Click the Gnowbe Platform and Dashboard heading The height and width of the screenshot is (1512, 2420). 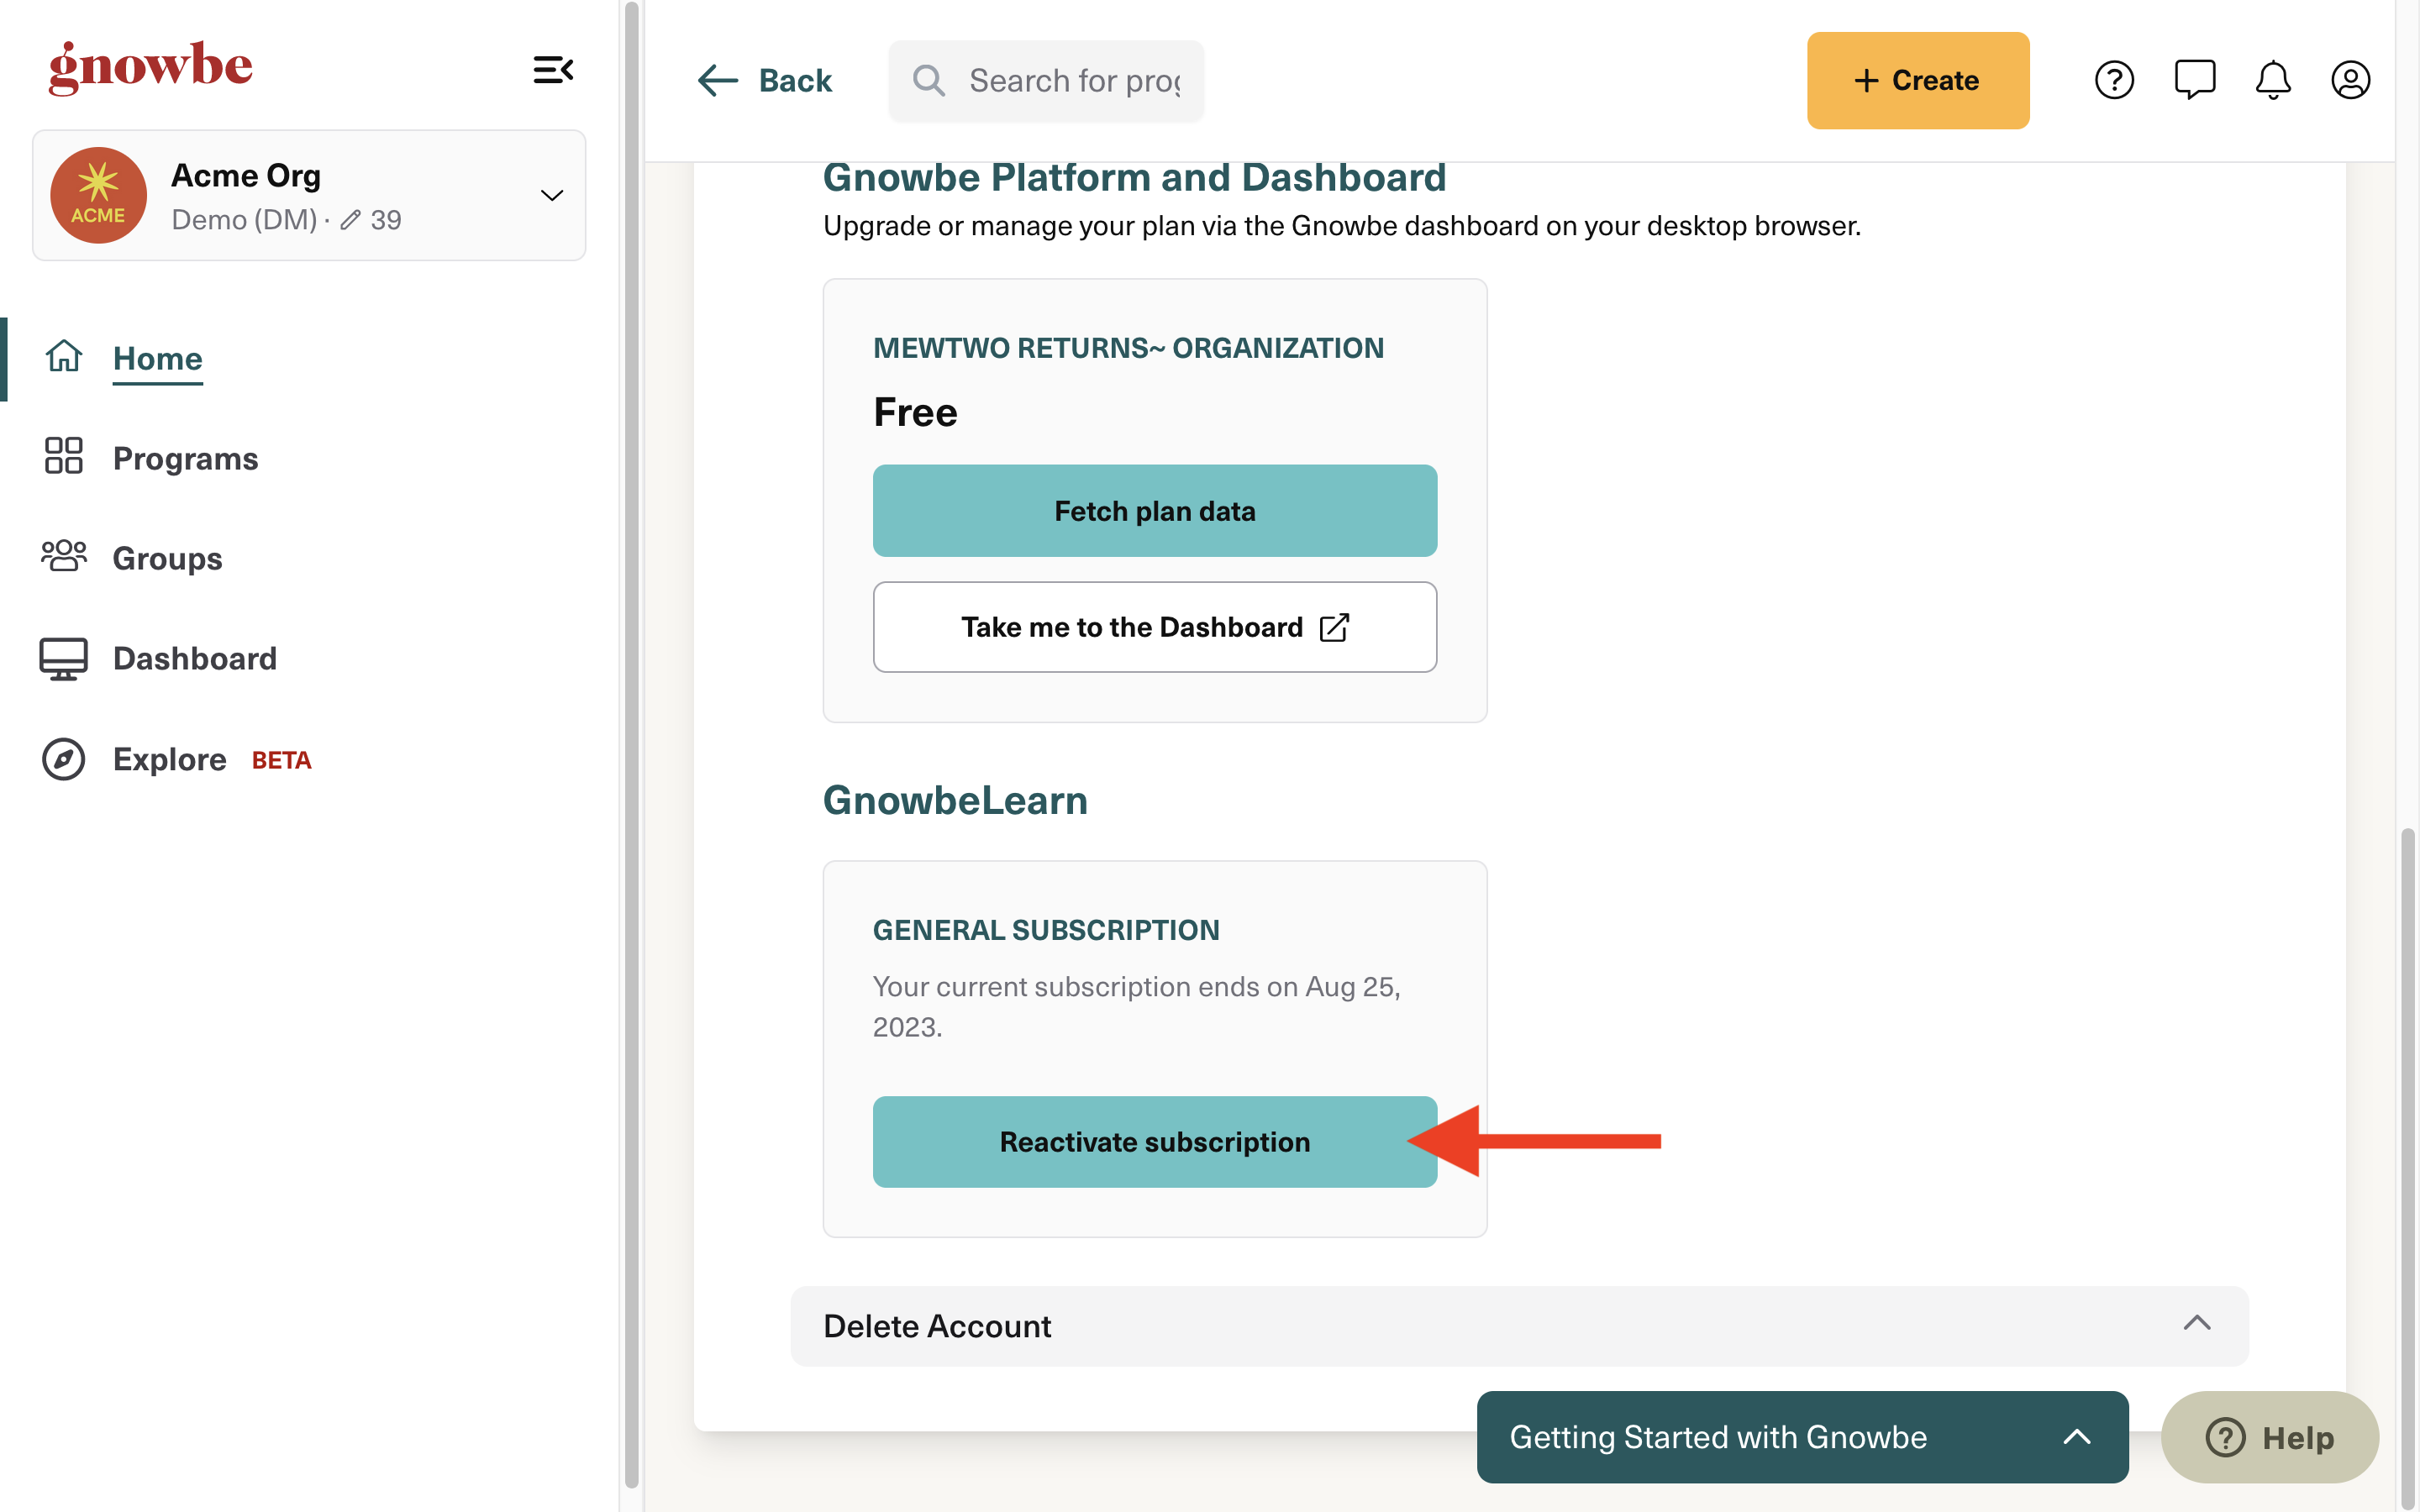(1134, 178)
